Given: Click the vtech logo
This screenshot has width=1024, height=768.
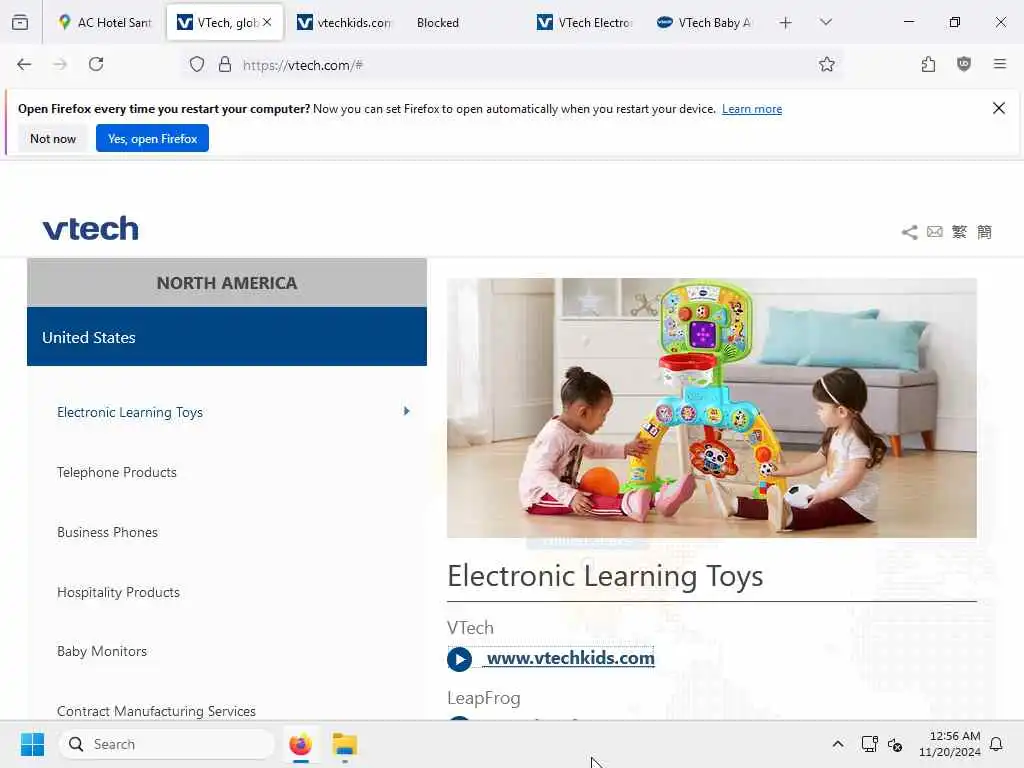Looking at the screenshot, I should (91, 229).
